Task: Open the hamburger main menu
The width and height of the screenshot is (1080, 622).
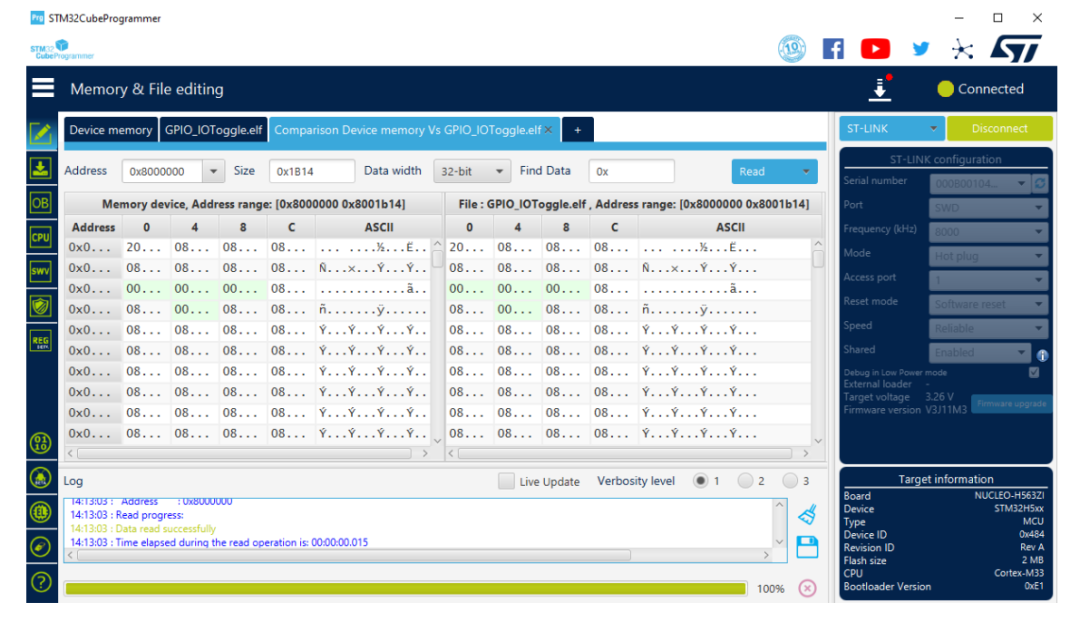Action: coord(43,88)
